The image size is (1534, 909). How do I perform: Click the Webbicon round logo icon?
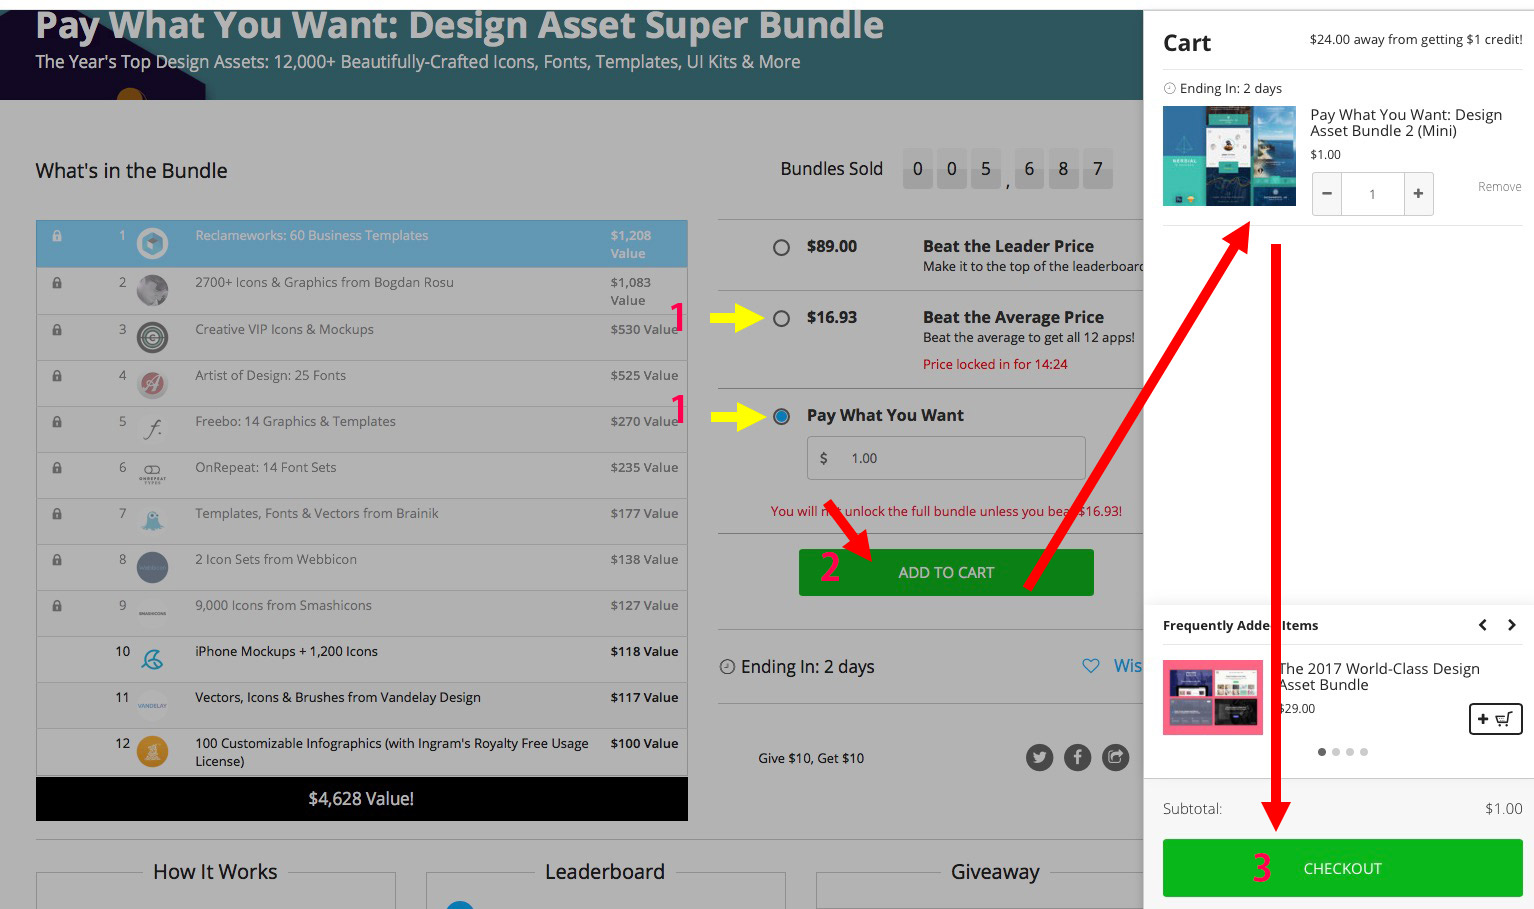[x=152, y=567]
